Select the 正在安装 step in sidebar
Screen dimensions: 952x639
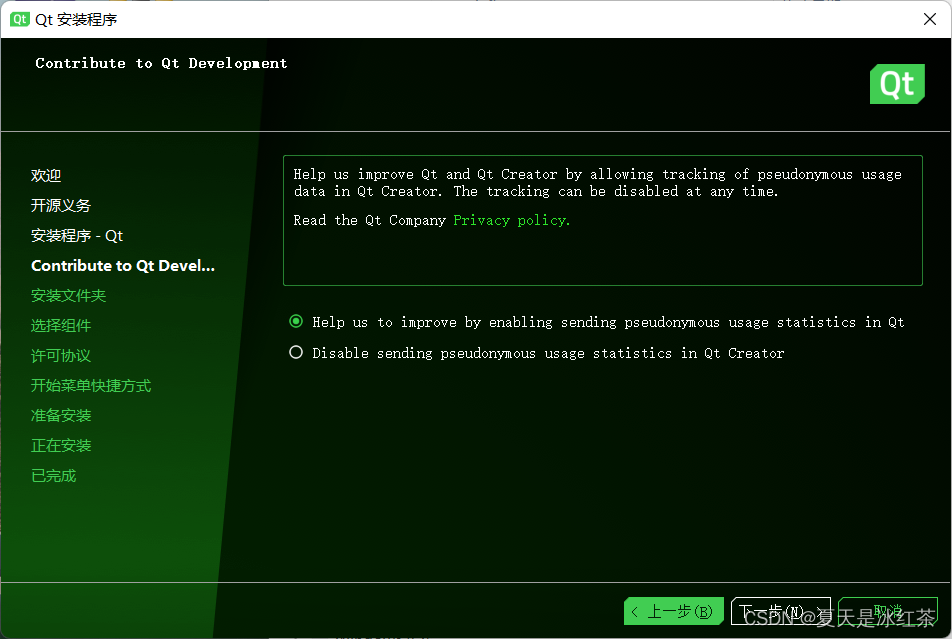click(61, 446)
